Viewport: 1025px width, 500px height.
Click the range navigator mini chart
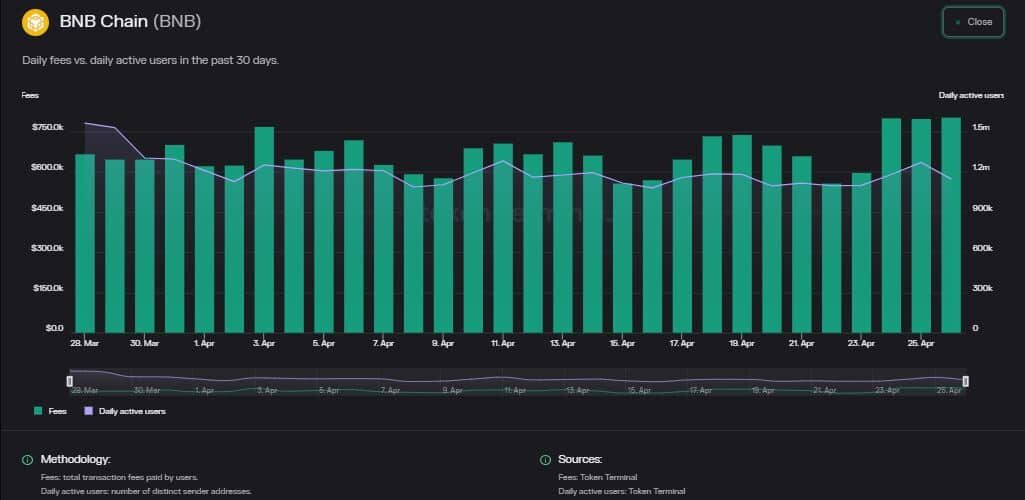pyautogui.click(x=518, y=382)
